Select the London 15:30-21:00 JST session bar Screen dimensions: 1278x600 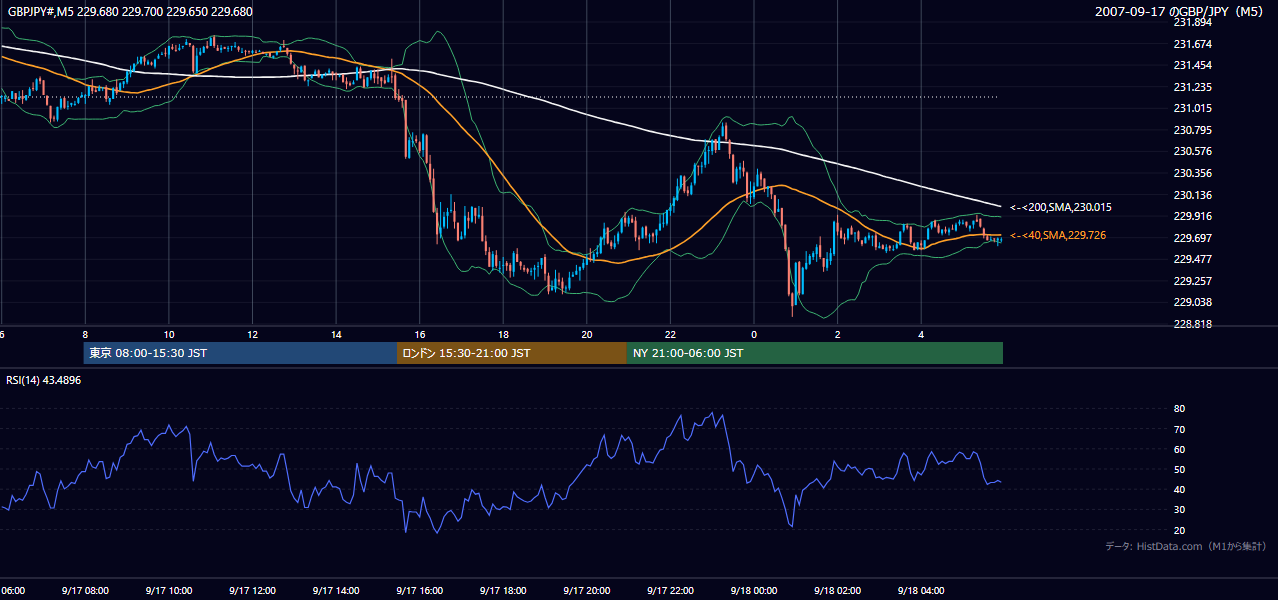pos(512,353)
